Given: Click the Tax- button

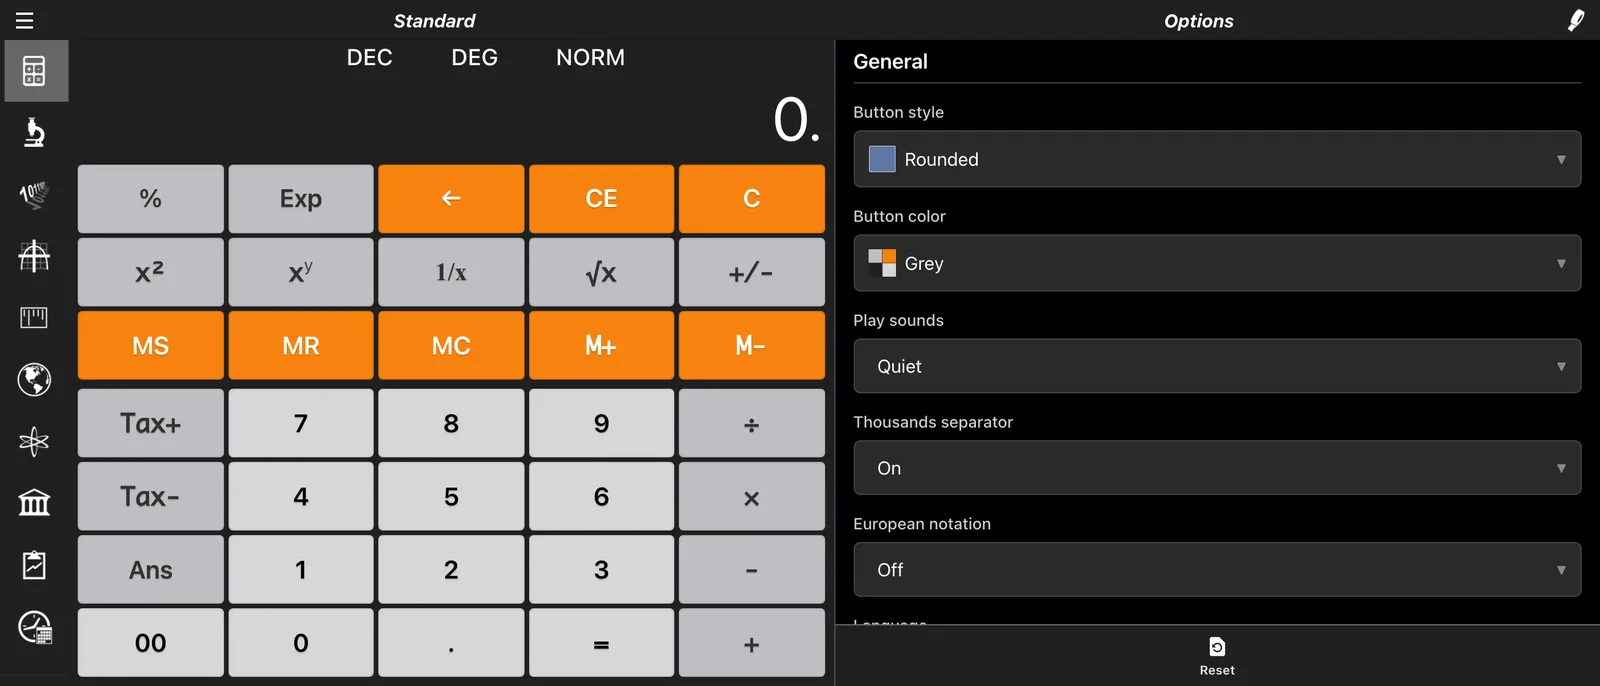Looking at the screenshot, I should 151,497.
